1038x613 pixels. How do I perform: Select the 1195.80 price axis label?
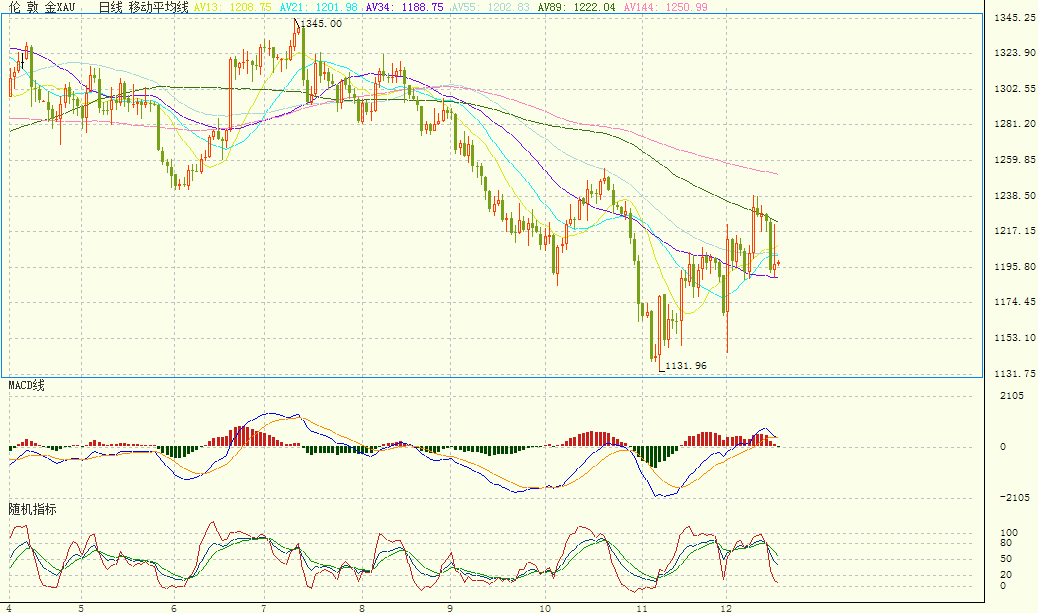(x=1015, y=267)
